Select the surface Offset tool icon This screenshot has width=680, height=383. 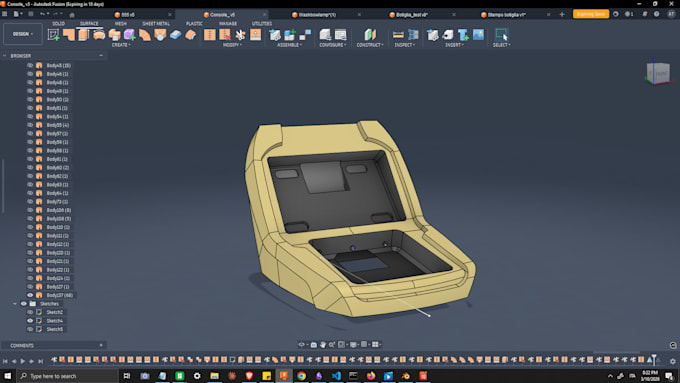[x=191, y=35]
